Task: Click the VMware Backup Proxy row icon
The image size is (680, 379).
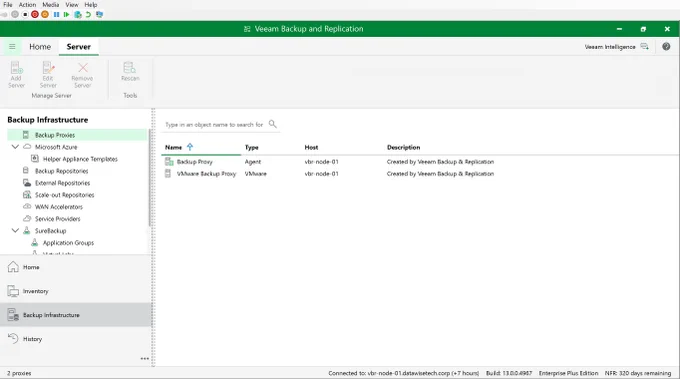Action: click(x=168, y=173)
